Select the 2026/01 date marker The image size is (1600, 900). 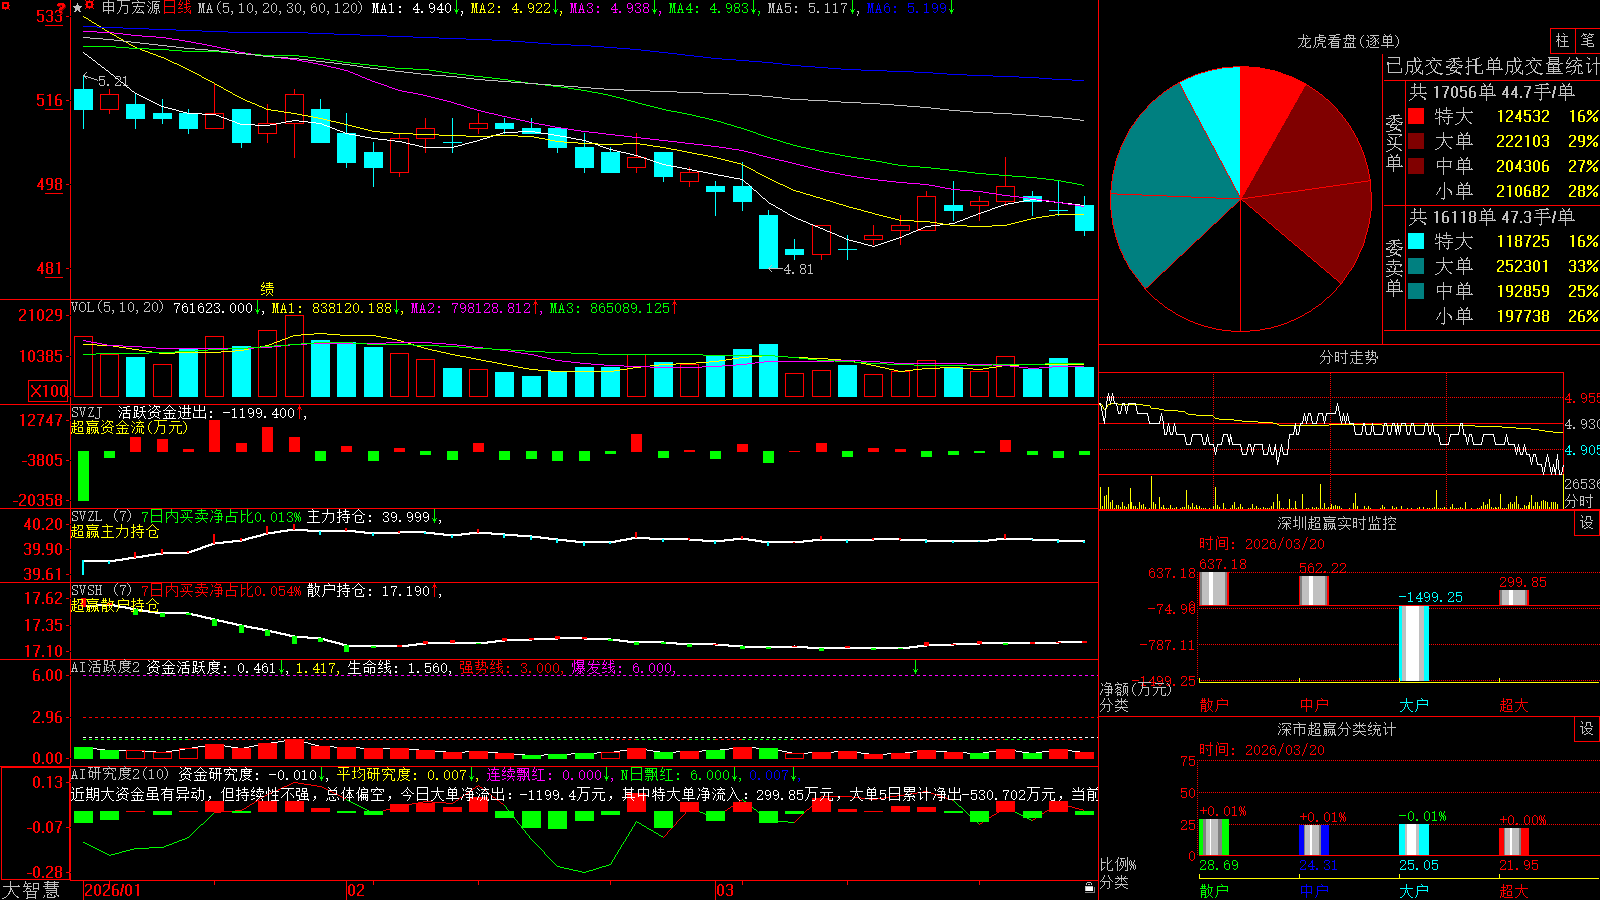pos(112,890)
